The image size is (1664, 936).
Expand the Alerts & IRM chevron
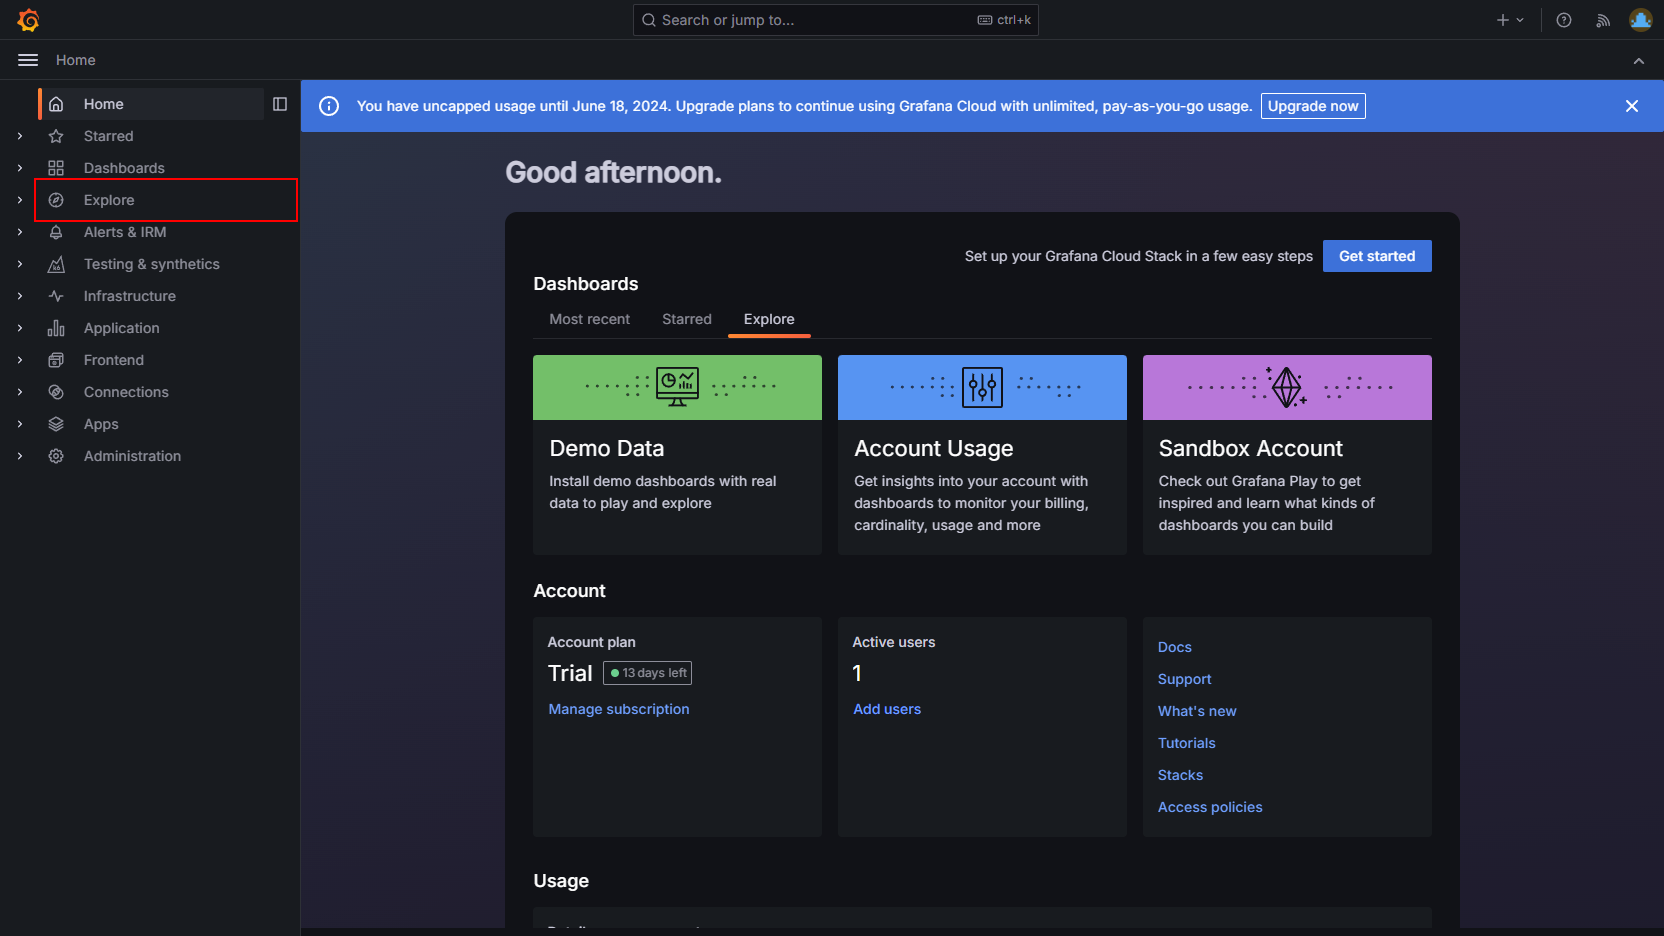[x=20, y=232]
